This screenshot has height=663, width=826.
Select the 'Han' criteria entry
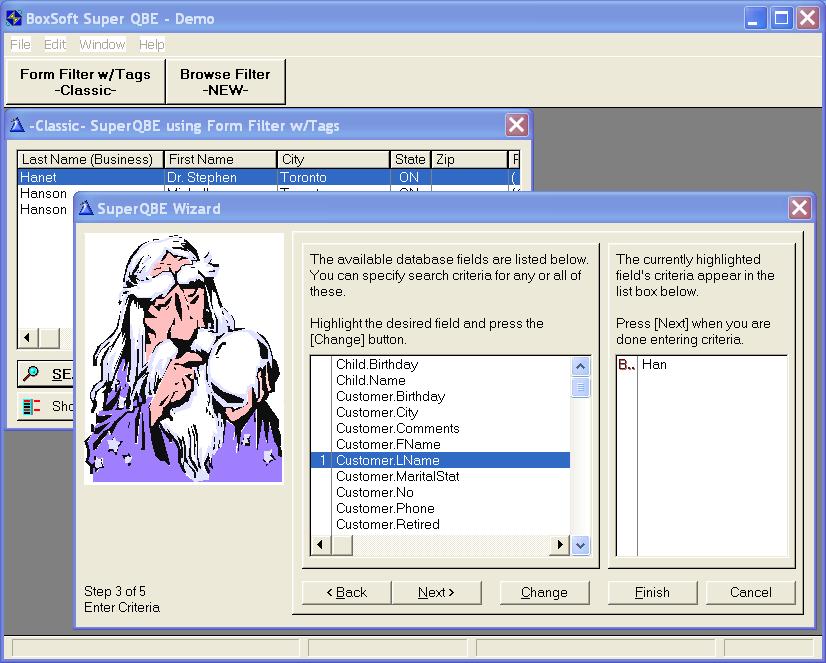(x=654, y=364)
